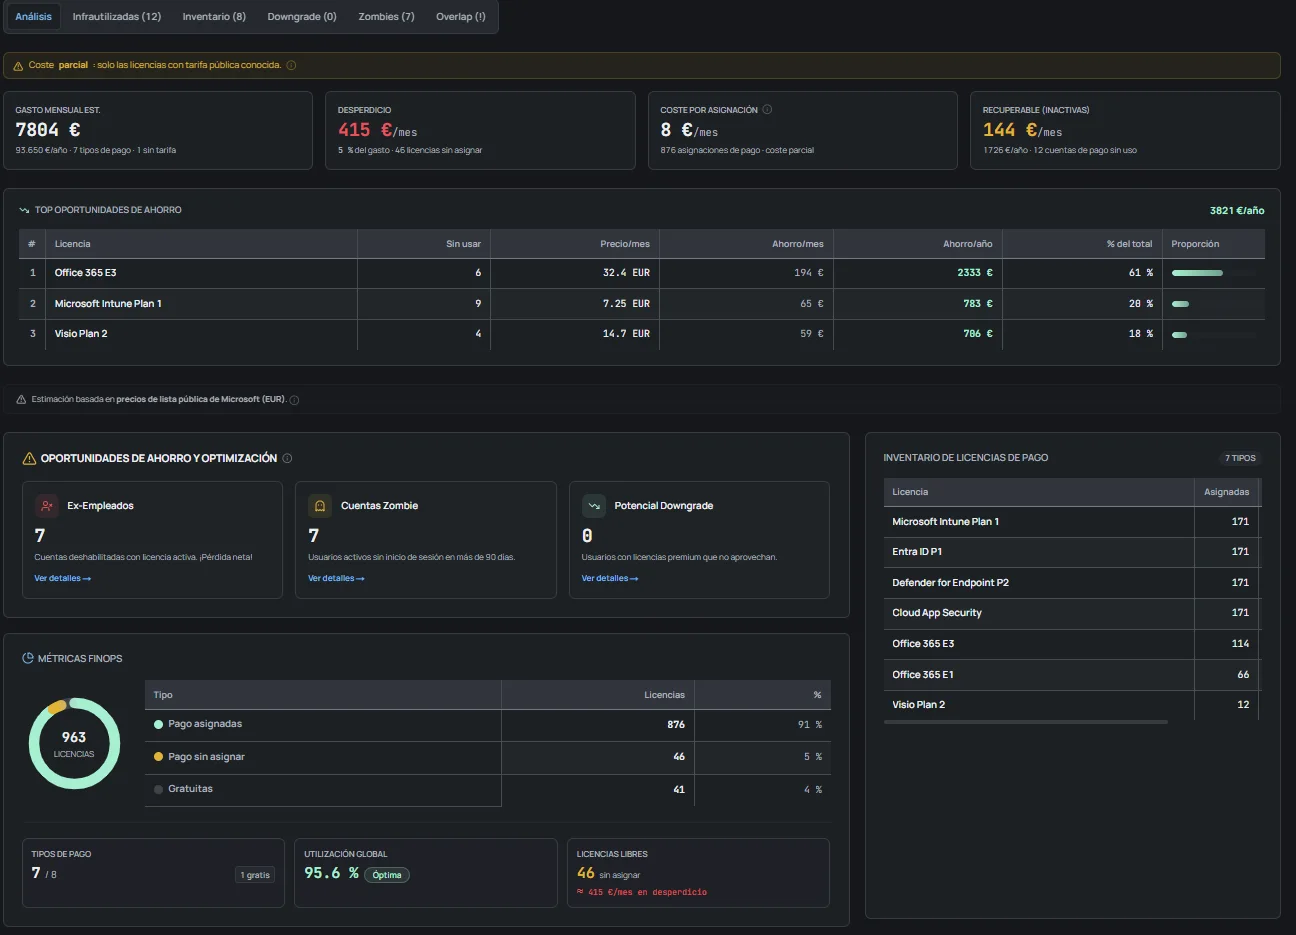Click the inventory table horizontal scrollbar
This screenshot has width=1296, height=935.
pos(1026,722)
